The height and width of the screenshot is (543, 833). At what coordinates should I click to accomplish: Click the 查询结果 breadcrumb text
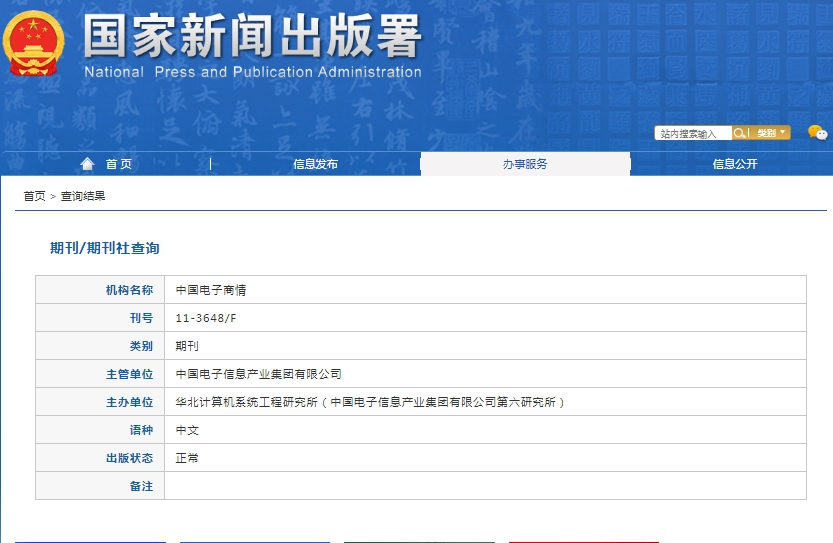83,196
